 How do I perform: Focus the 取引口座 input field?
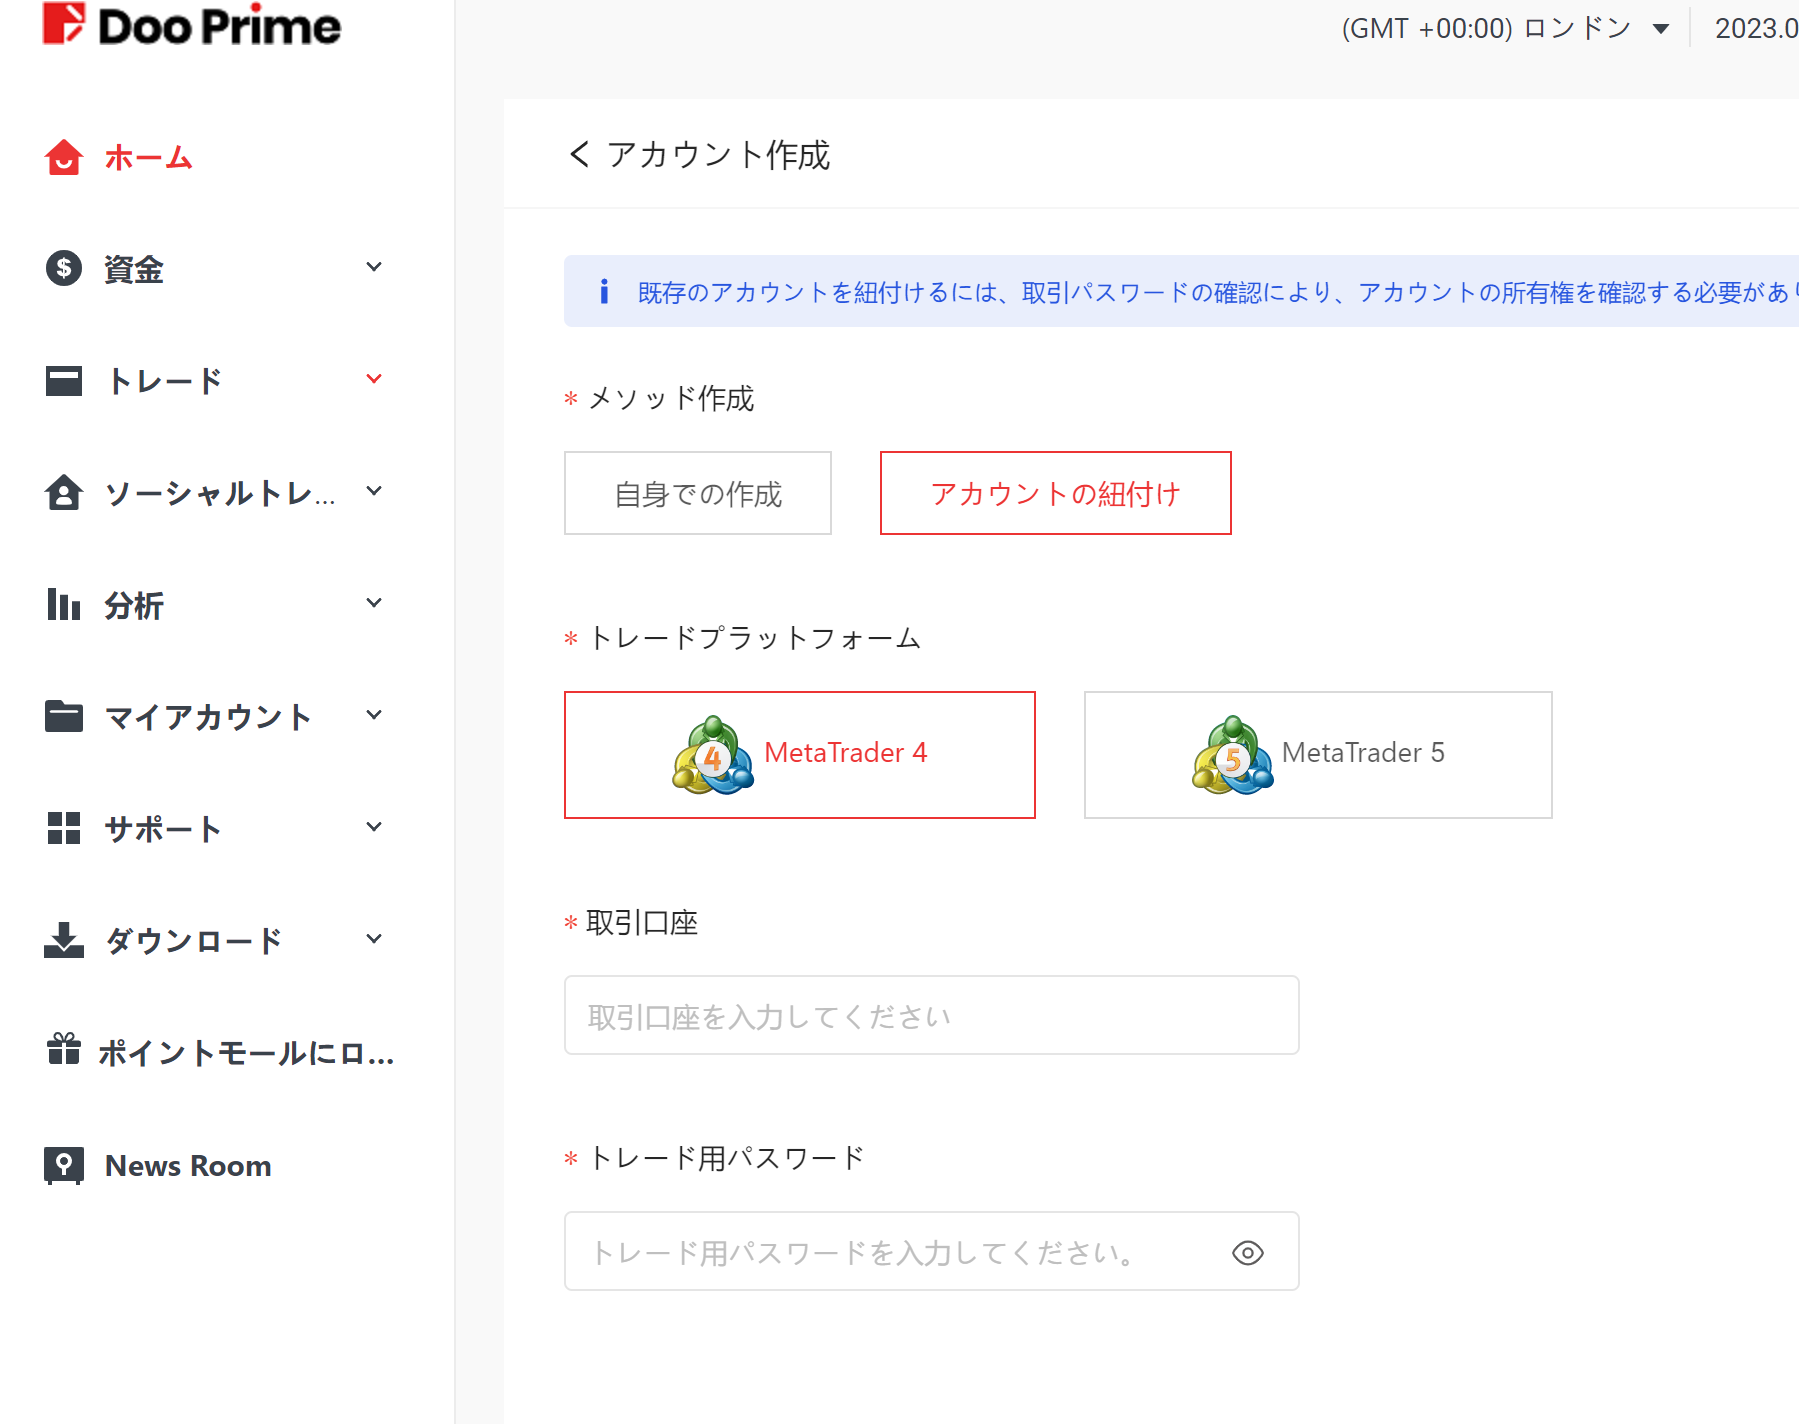[x=932, y=1015]
